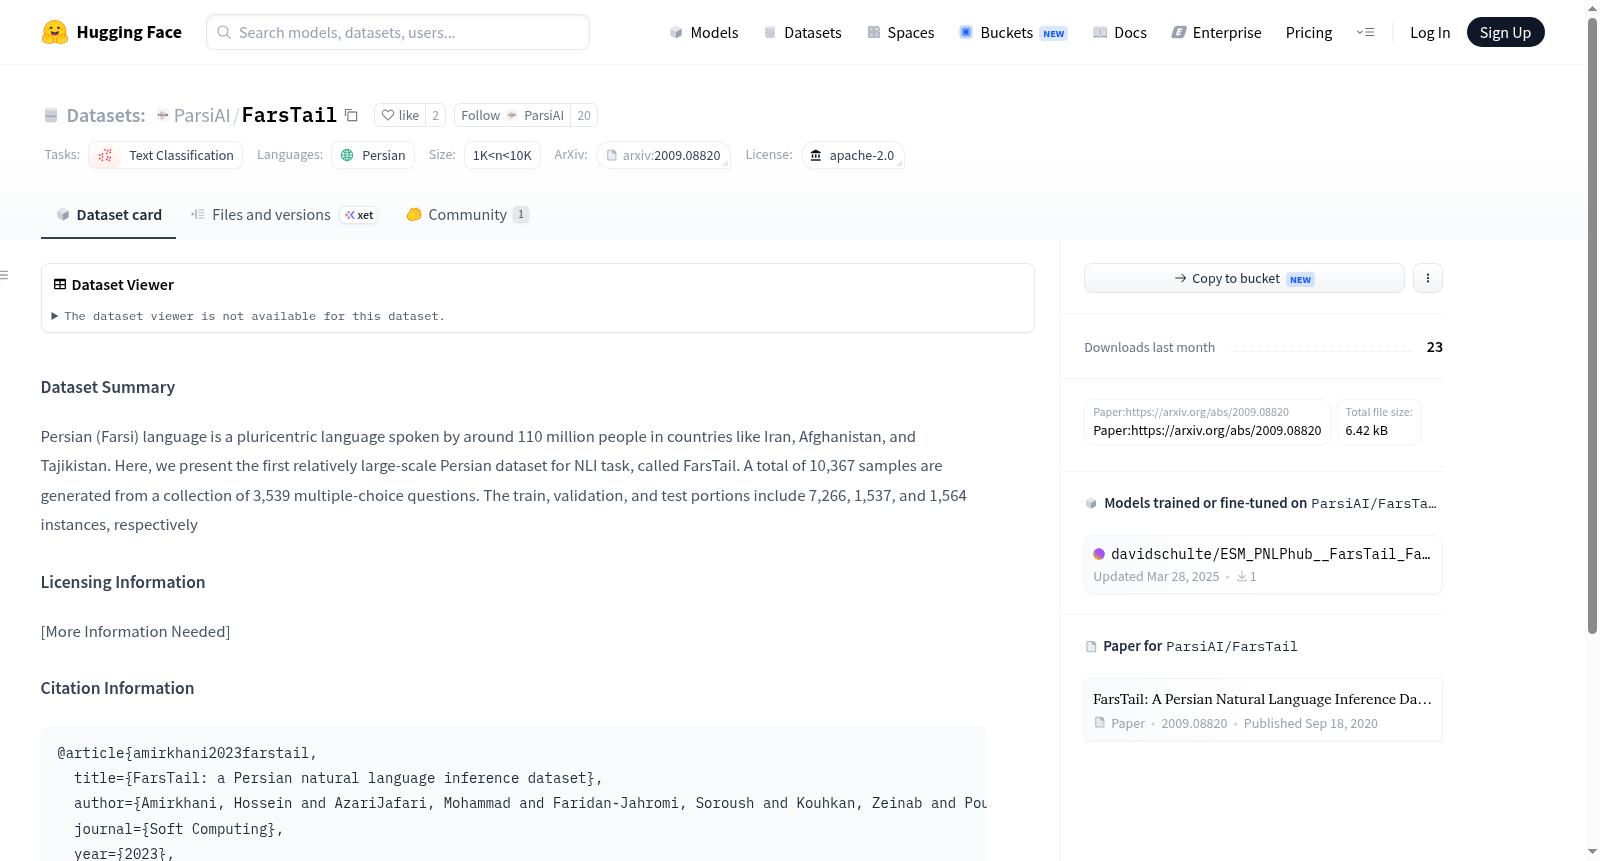Viewport: 1600px width, 861px height.
Task: Click the Citation Information heading
Action: 118,688
